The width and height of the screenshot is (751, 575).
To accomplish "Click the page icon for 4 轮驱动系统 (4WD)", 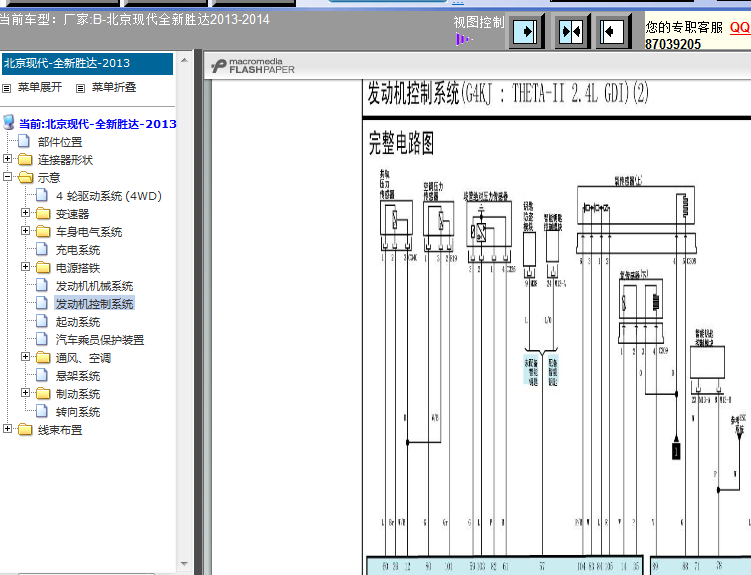I will click(x=42, y=195).
